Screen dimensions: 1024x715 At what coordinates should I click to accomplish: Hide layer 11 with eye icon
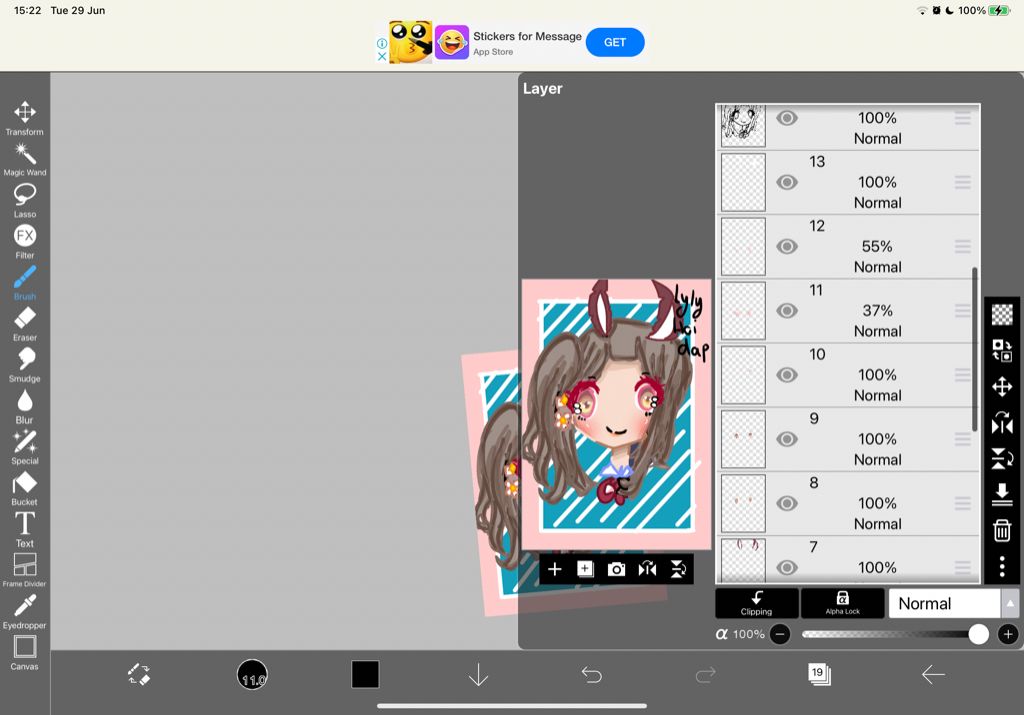pyautogui.click(x=786, y=311)
